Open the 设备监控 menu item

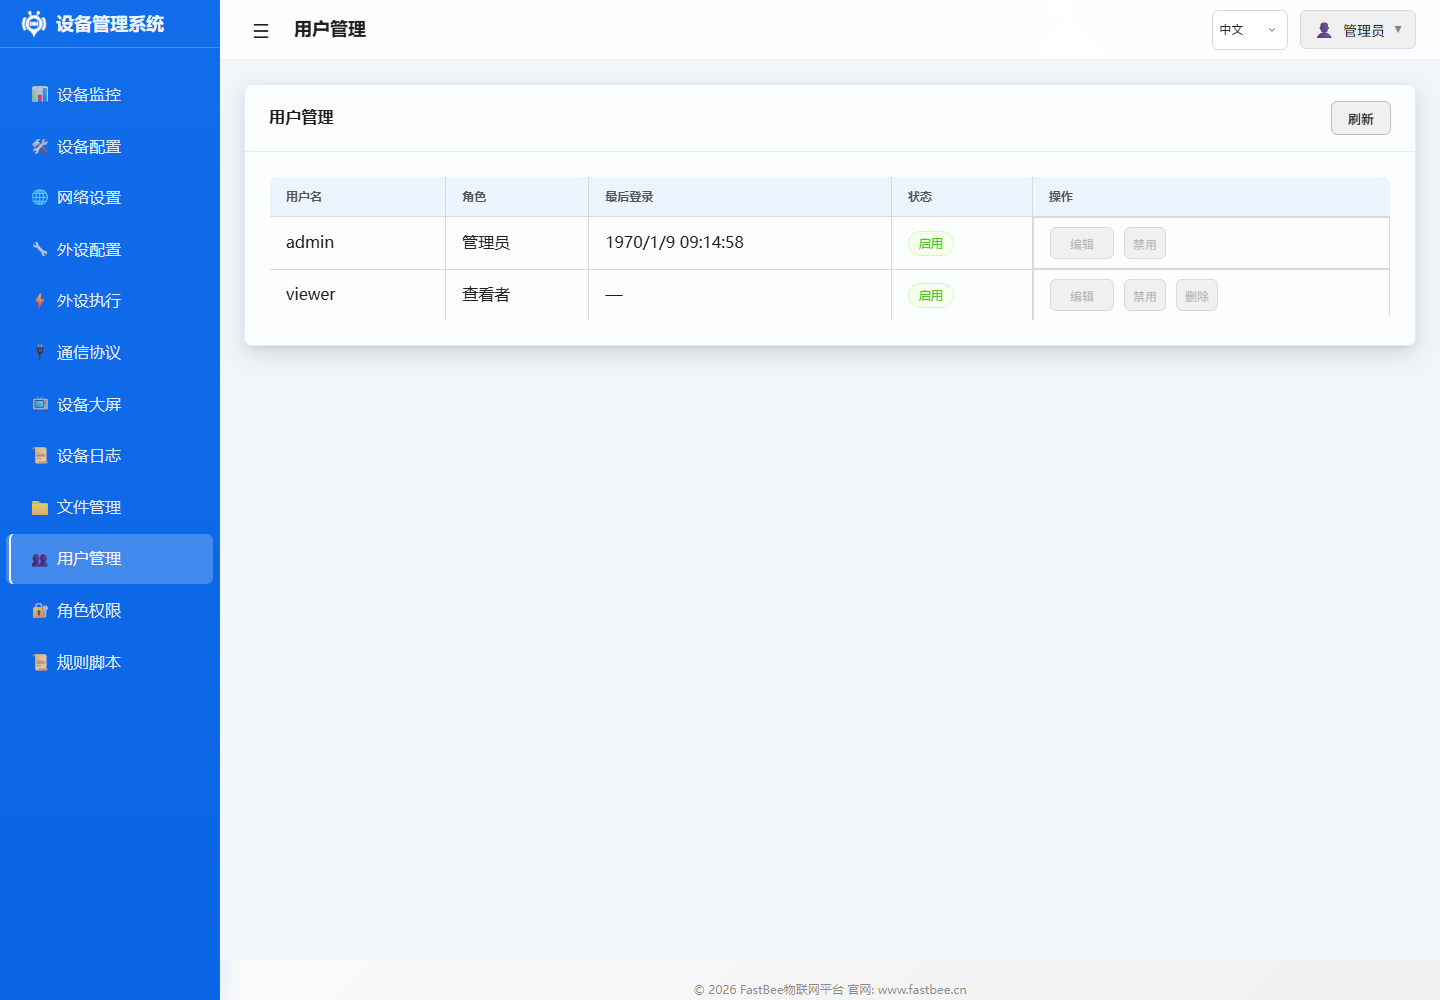click(x=110, y=94)
